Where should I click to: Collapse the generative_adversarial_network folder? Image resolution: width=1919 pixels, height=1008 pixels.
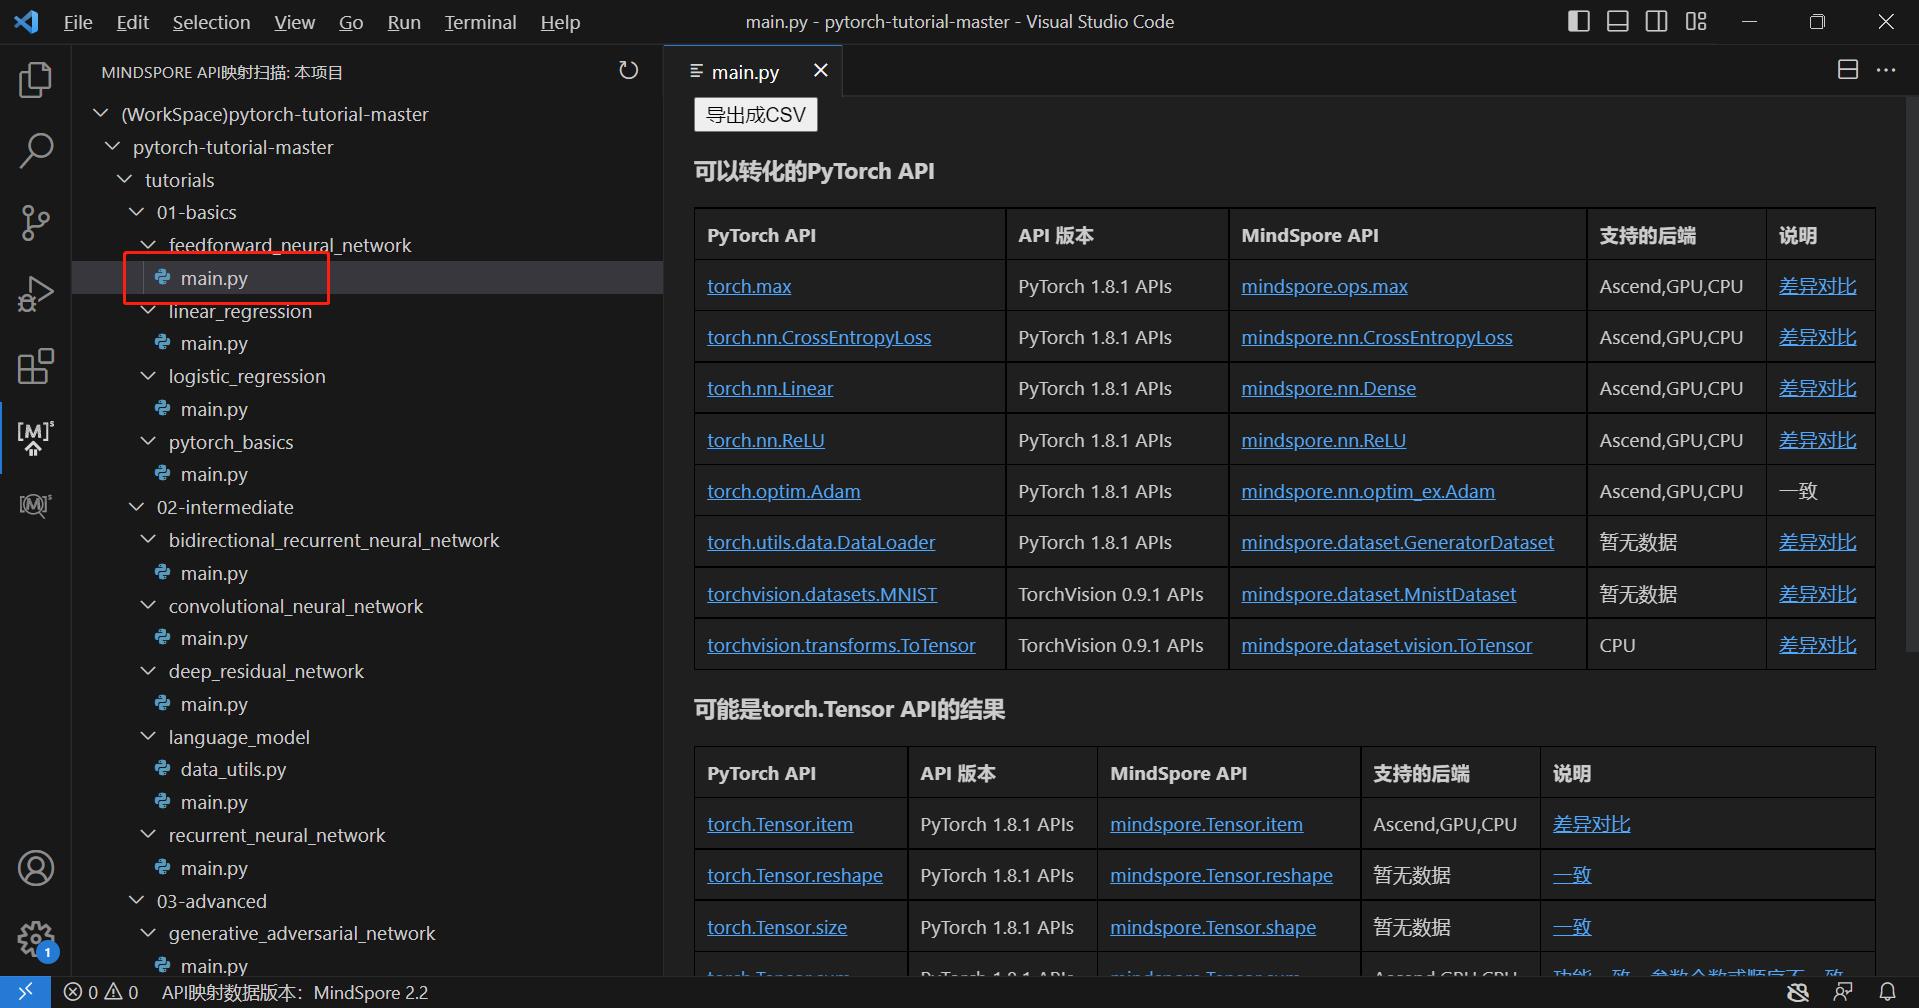[x=148, y=933]
